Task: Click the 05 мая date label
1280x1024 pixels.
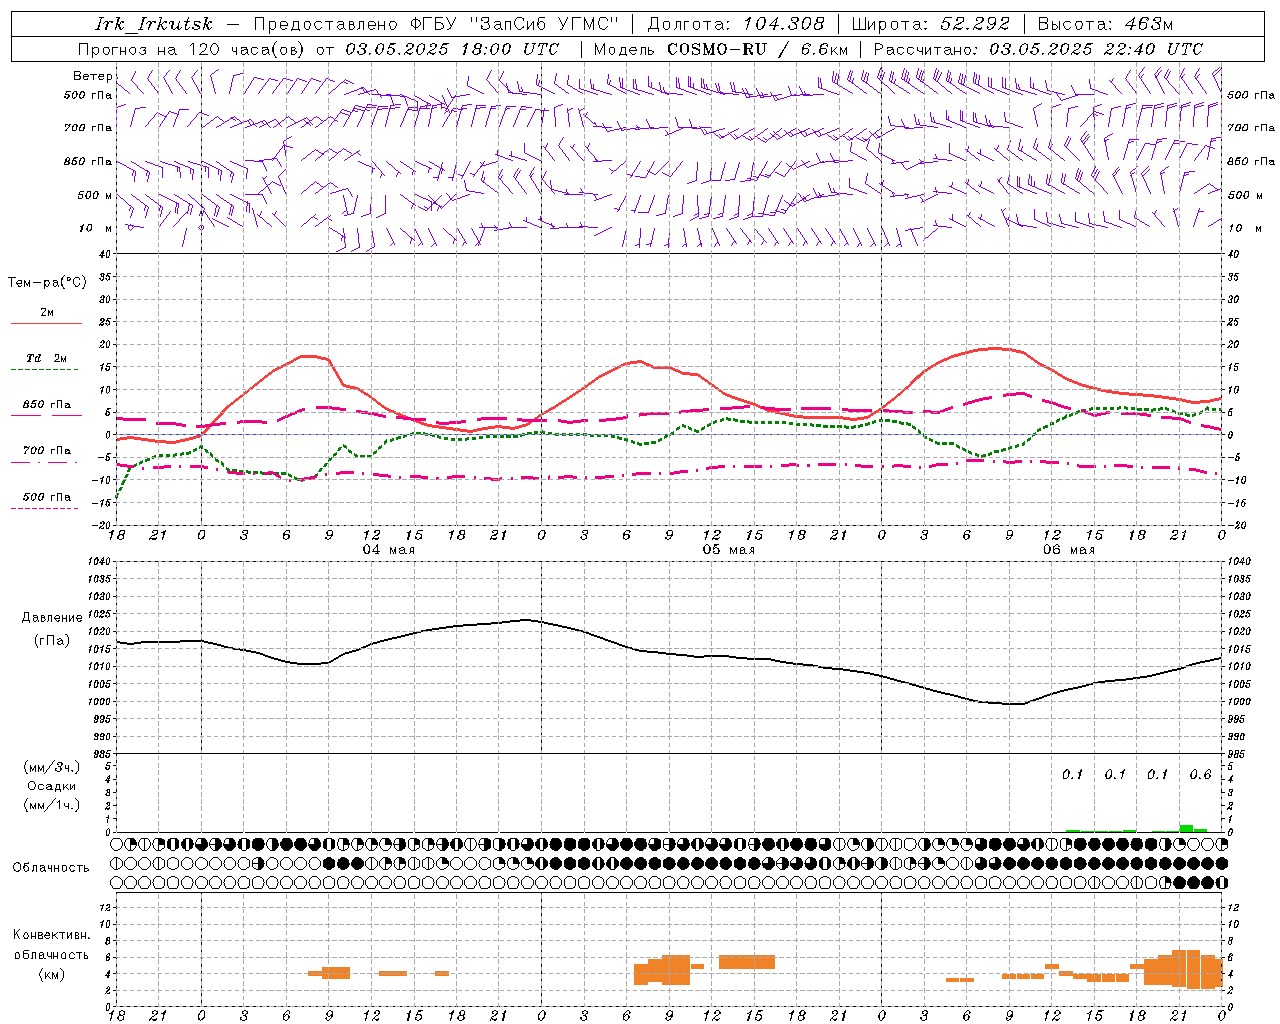Action: (729, 550)
